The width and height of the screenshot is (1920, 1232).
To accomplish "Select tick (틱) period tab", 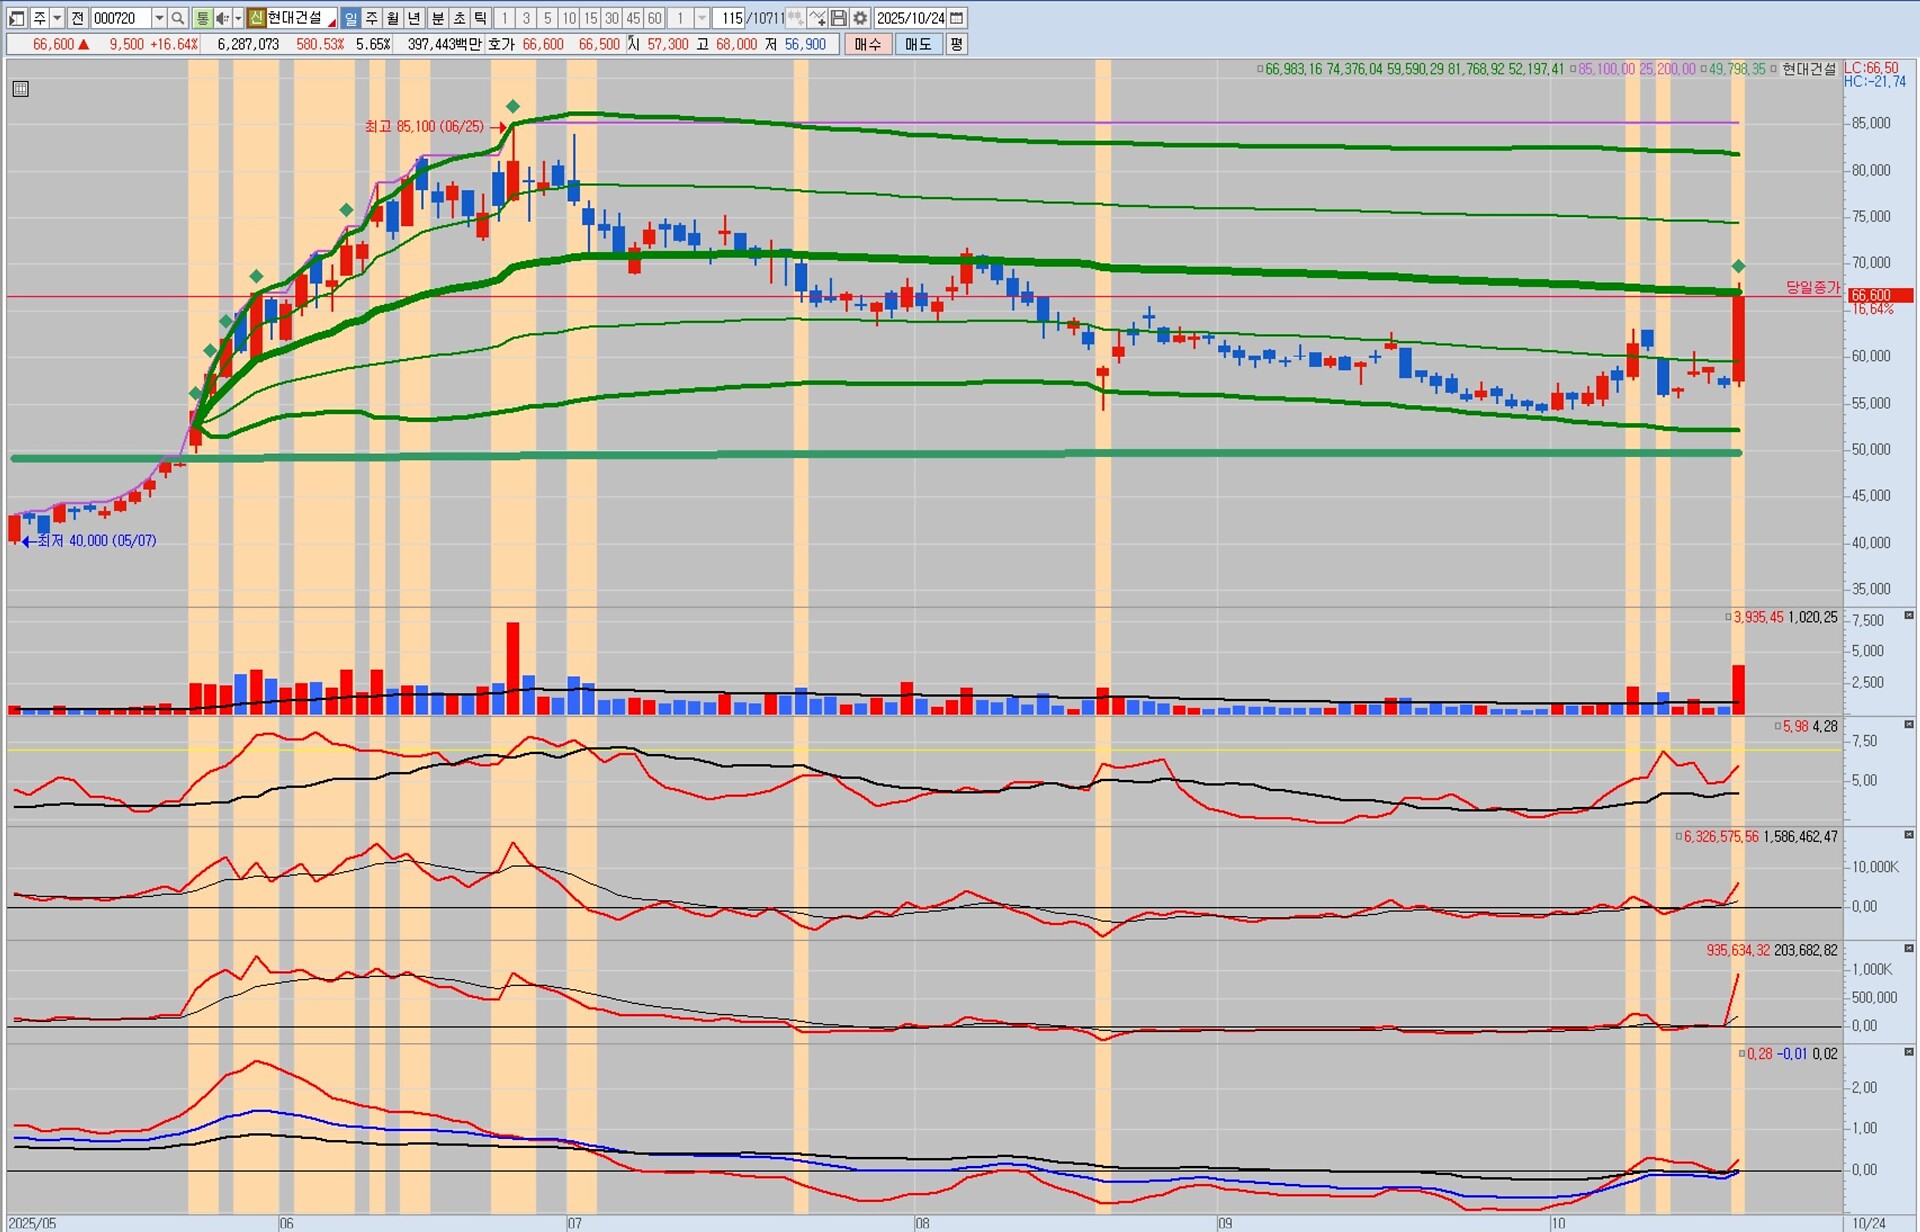I will tap(480, 18).
